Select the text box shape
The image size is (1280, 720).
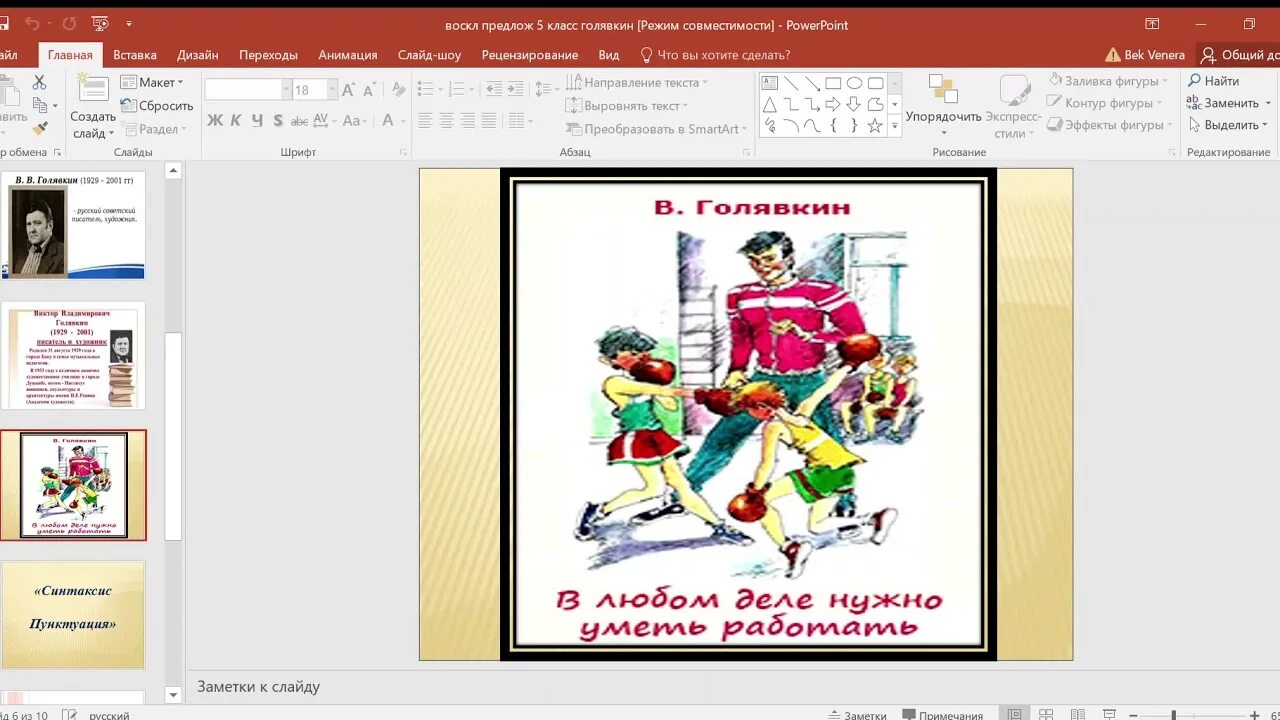[770, 83]
